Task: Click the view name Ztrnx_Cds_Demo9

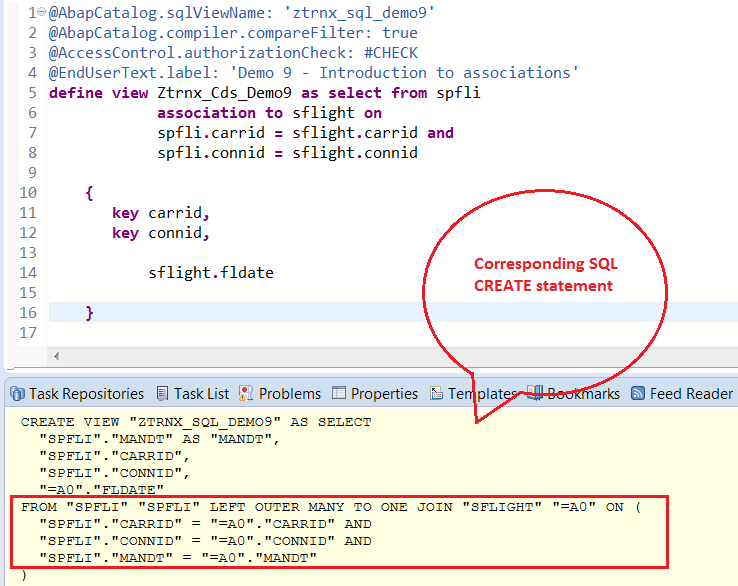Action: click(225, 93)
